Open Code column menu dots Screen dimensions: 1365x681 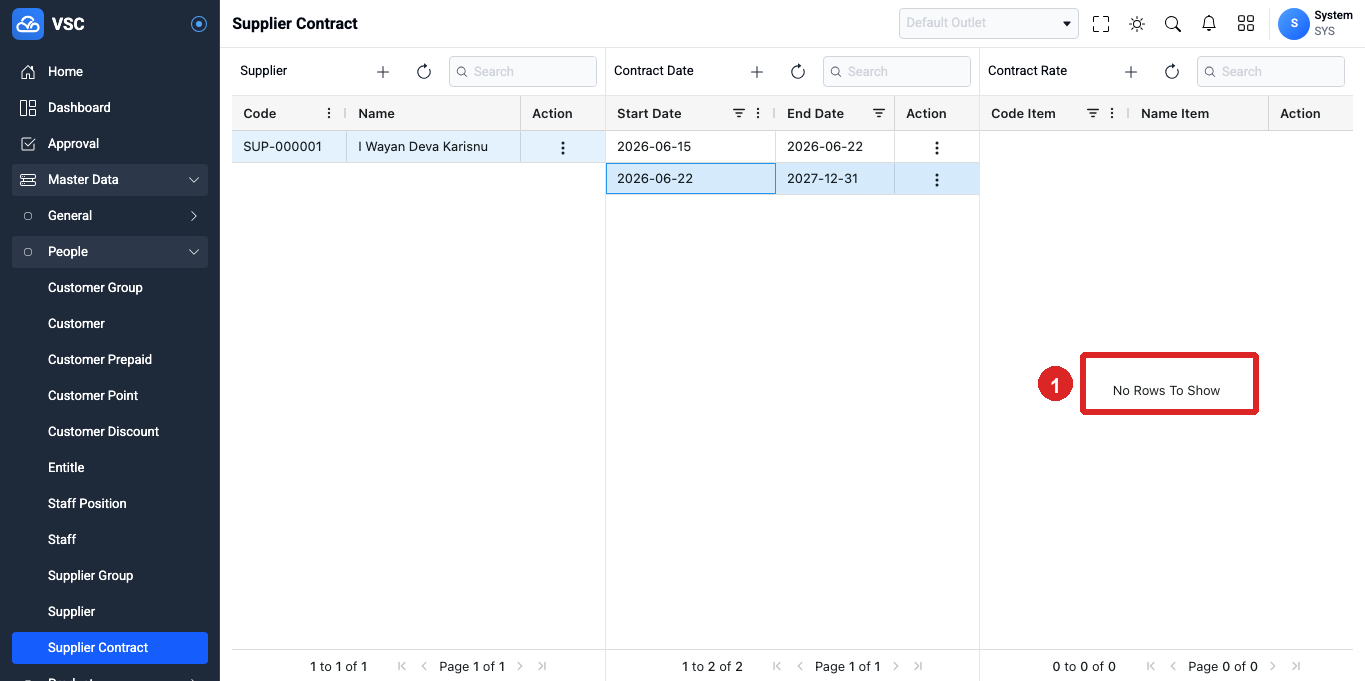329,114
